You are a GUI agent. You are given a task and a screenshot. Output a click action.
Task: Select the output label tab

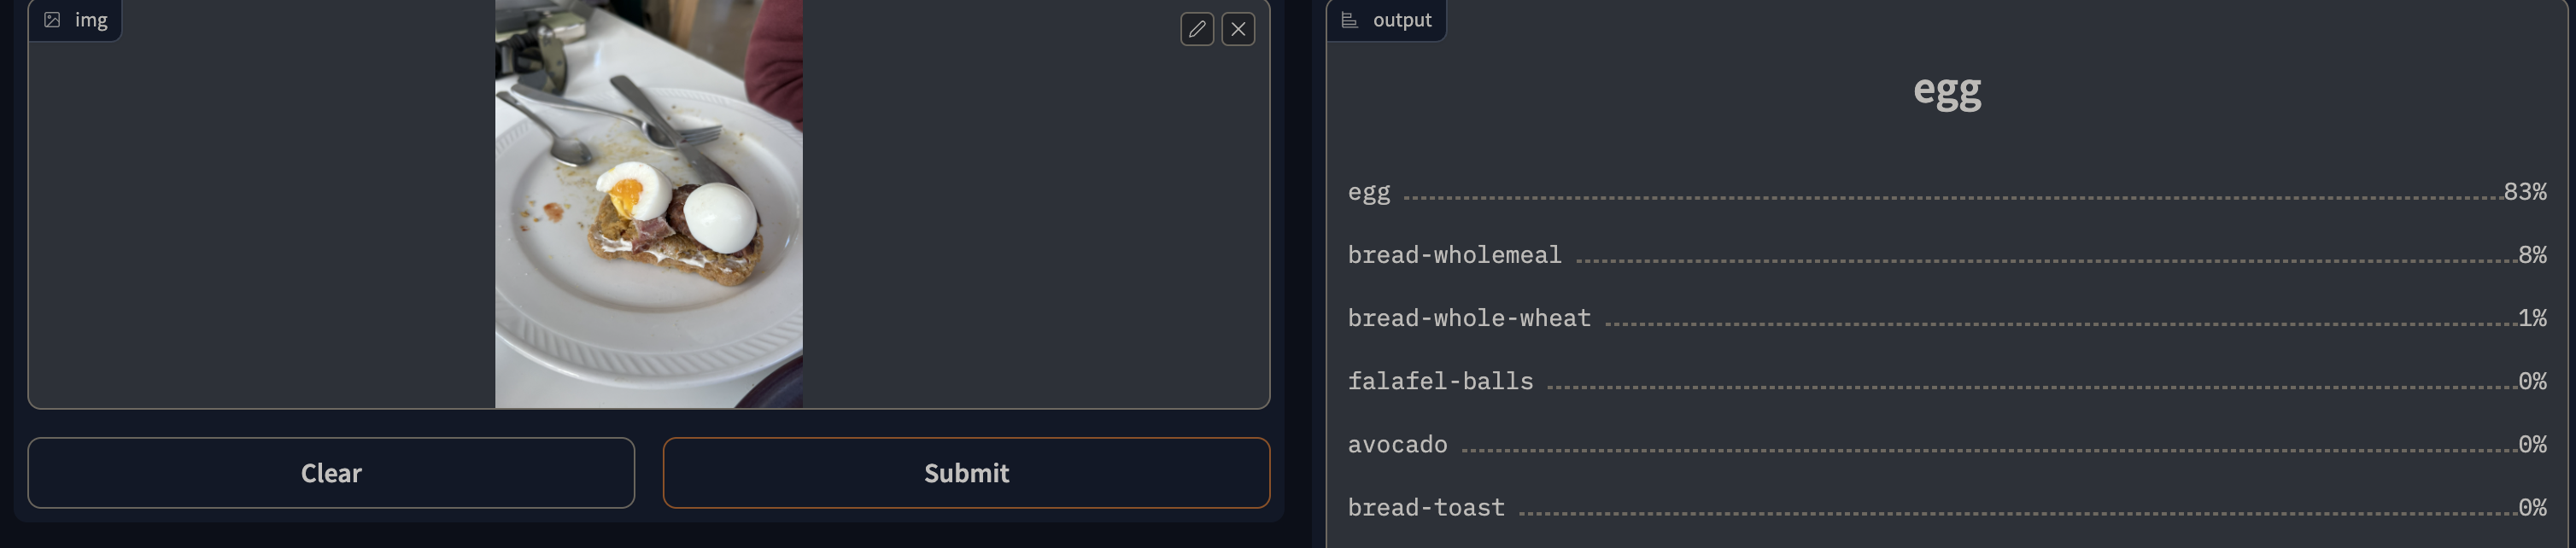pos(1386,20)
